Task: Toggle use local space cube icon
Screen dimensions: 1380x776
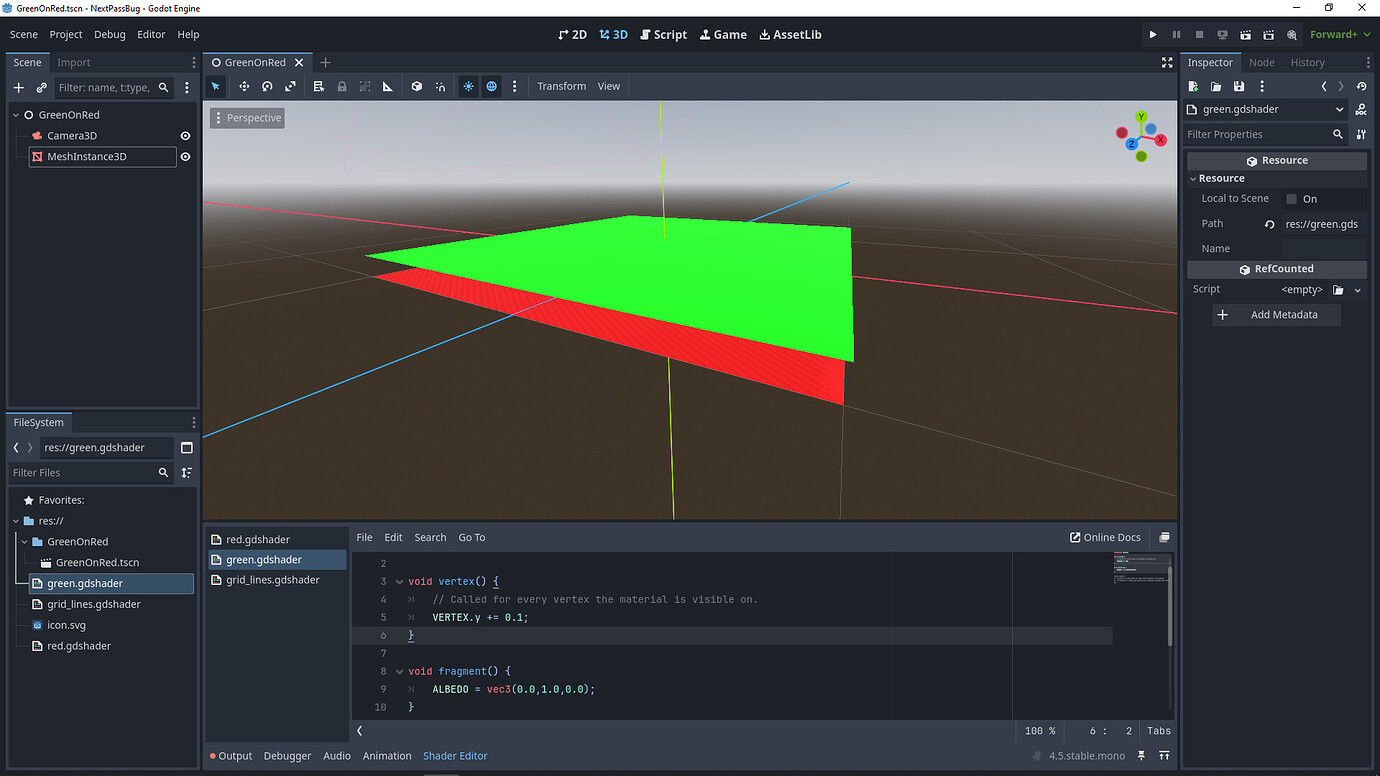Action: tap(417, 86)
